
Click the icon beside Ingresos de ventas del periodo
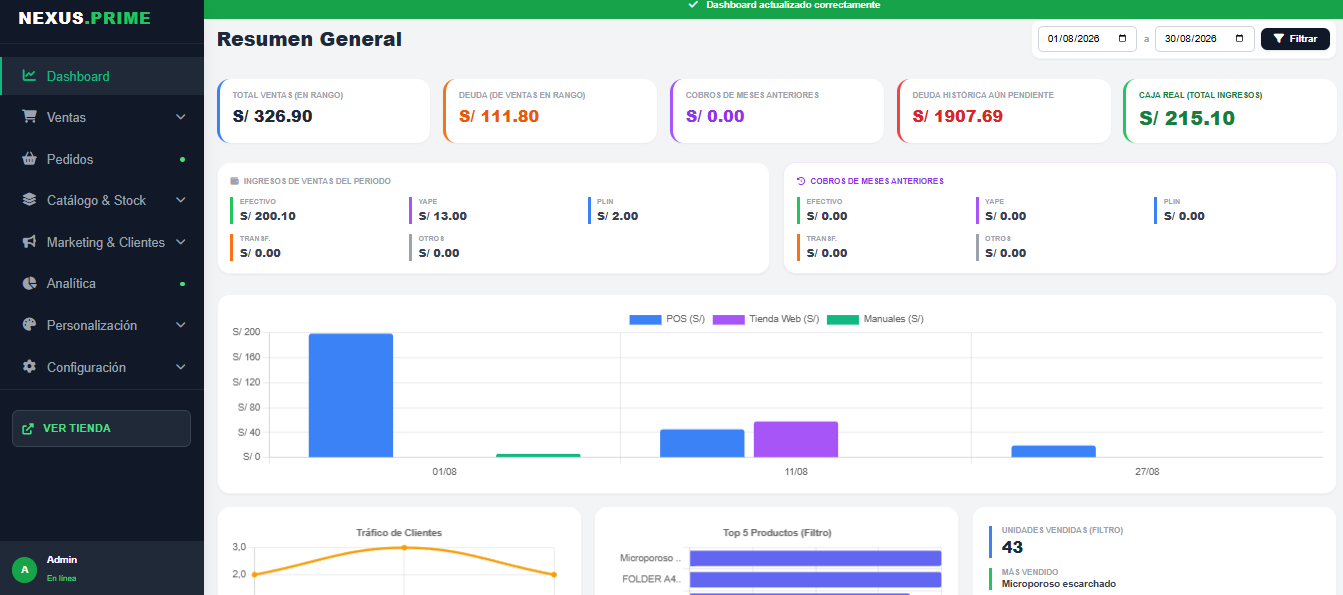point(235,181)
